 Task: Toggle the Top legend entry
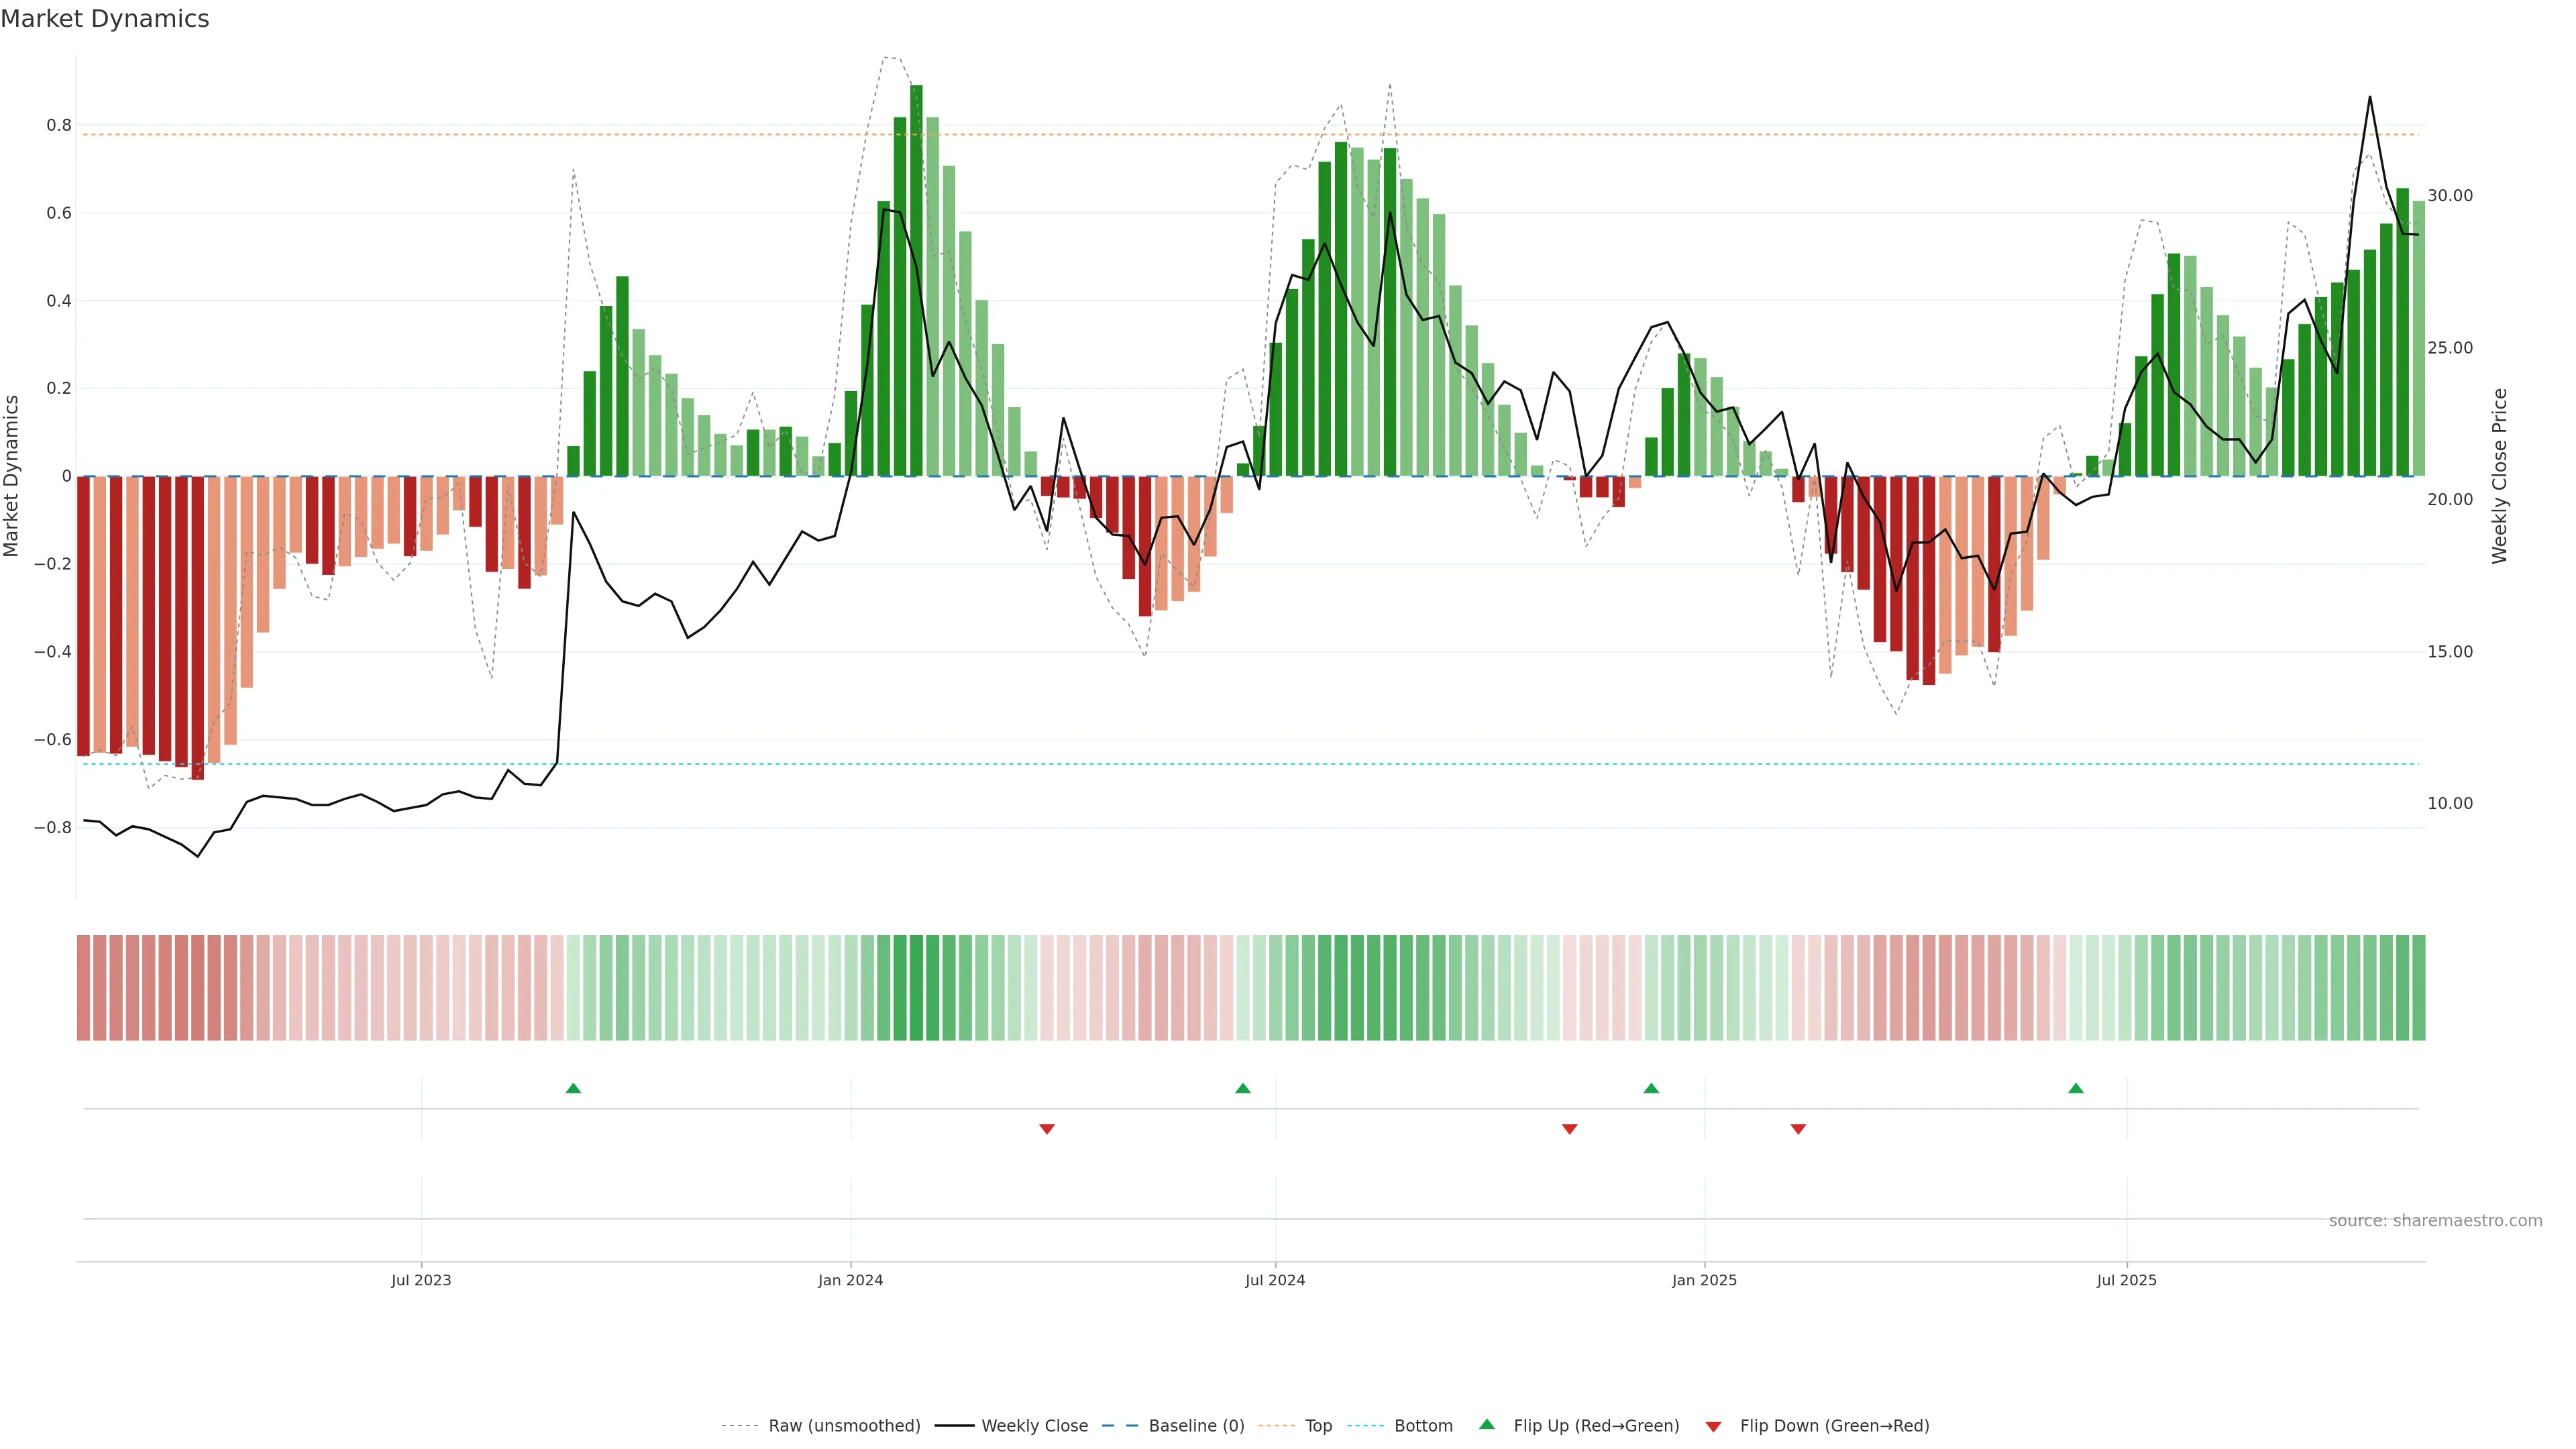tap(1318, 1426)
